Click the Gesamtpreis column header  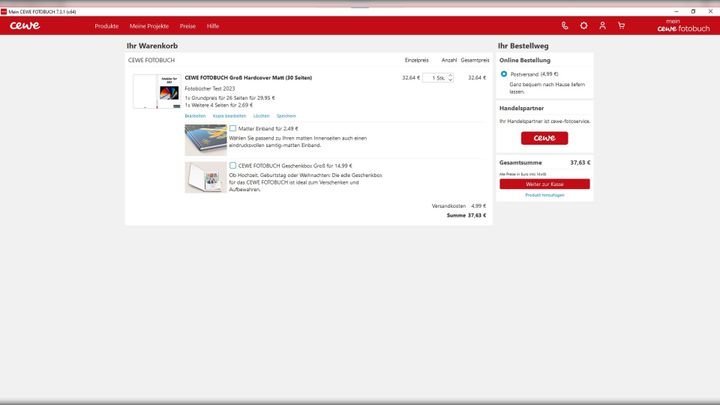[x=475, y=60]
